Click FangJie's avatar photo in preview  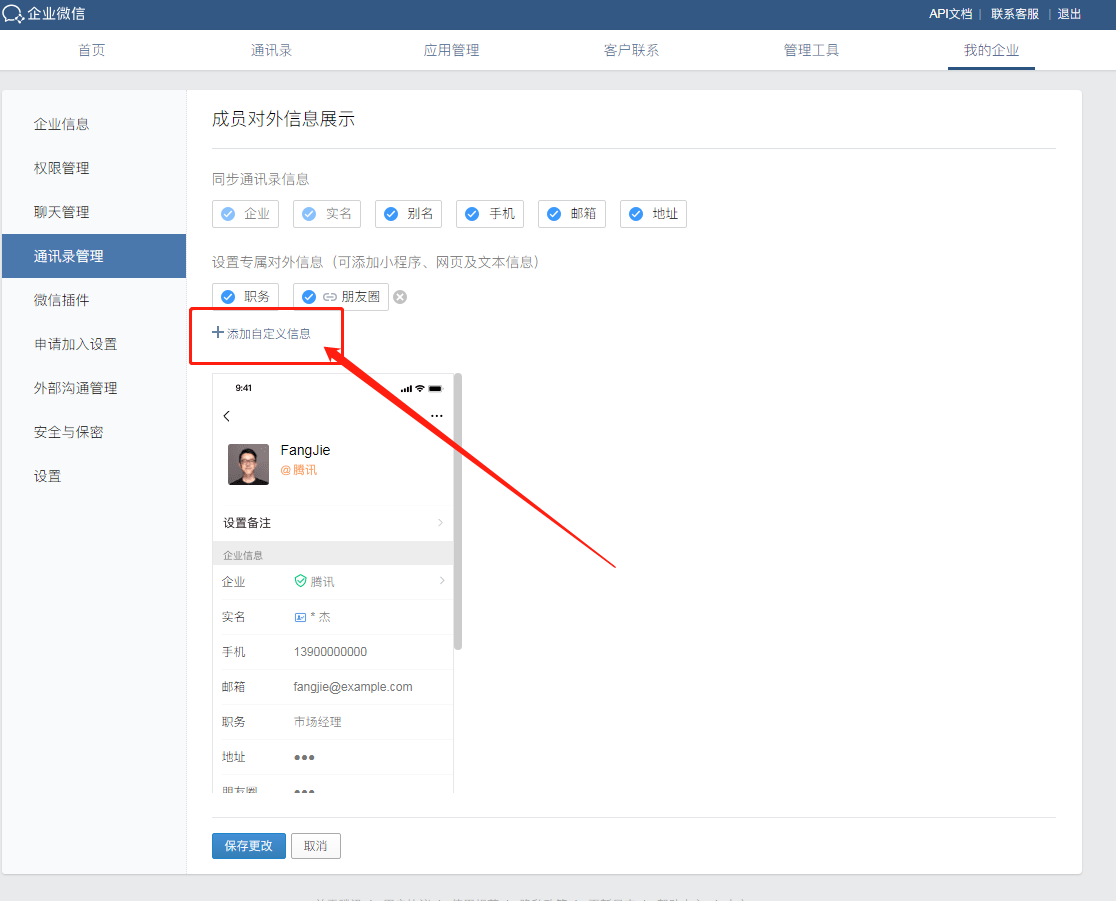[x=248, y=464]
